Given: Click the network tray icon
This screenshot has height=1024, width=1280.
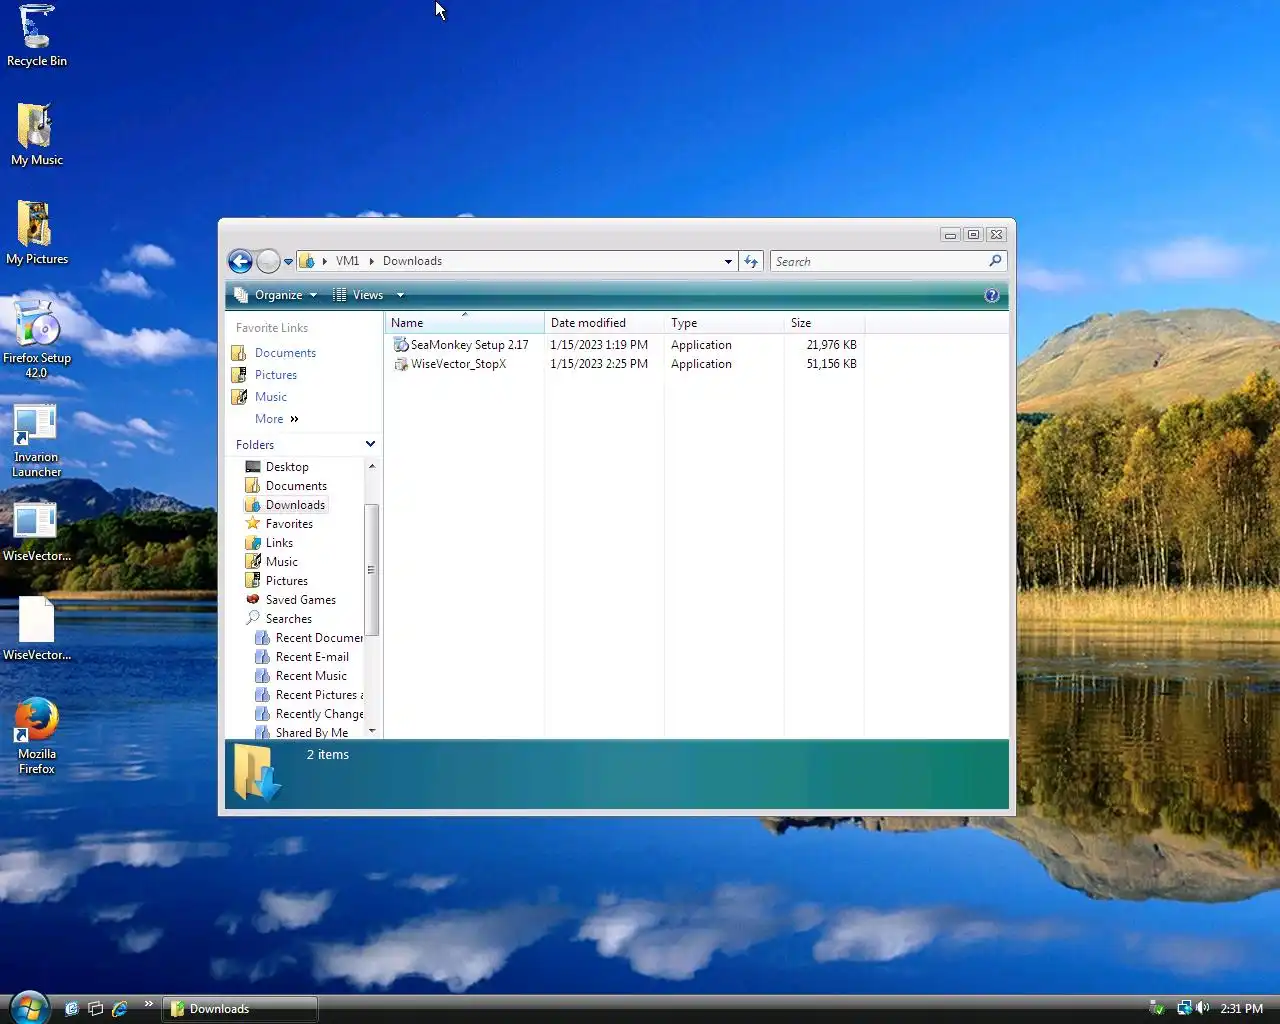Looking at the screenshot, I should coord(1184,1008).
